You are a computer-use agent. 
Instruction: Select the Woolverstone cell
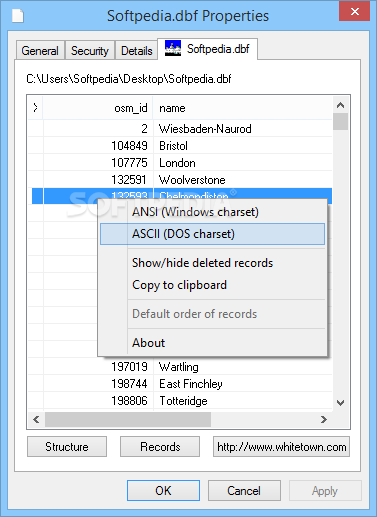[243, 180]
